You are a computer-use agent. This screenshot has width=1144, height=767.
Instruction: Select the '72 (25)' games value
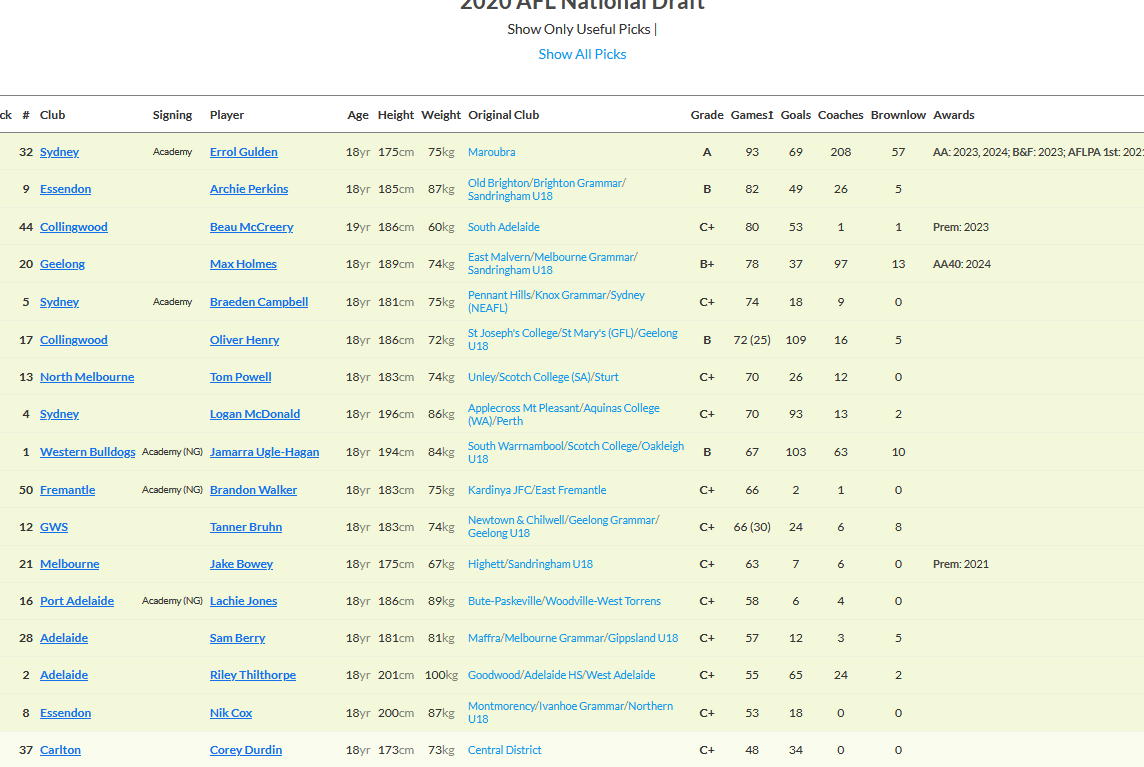(x=751, y=340)
